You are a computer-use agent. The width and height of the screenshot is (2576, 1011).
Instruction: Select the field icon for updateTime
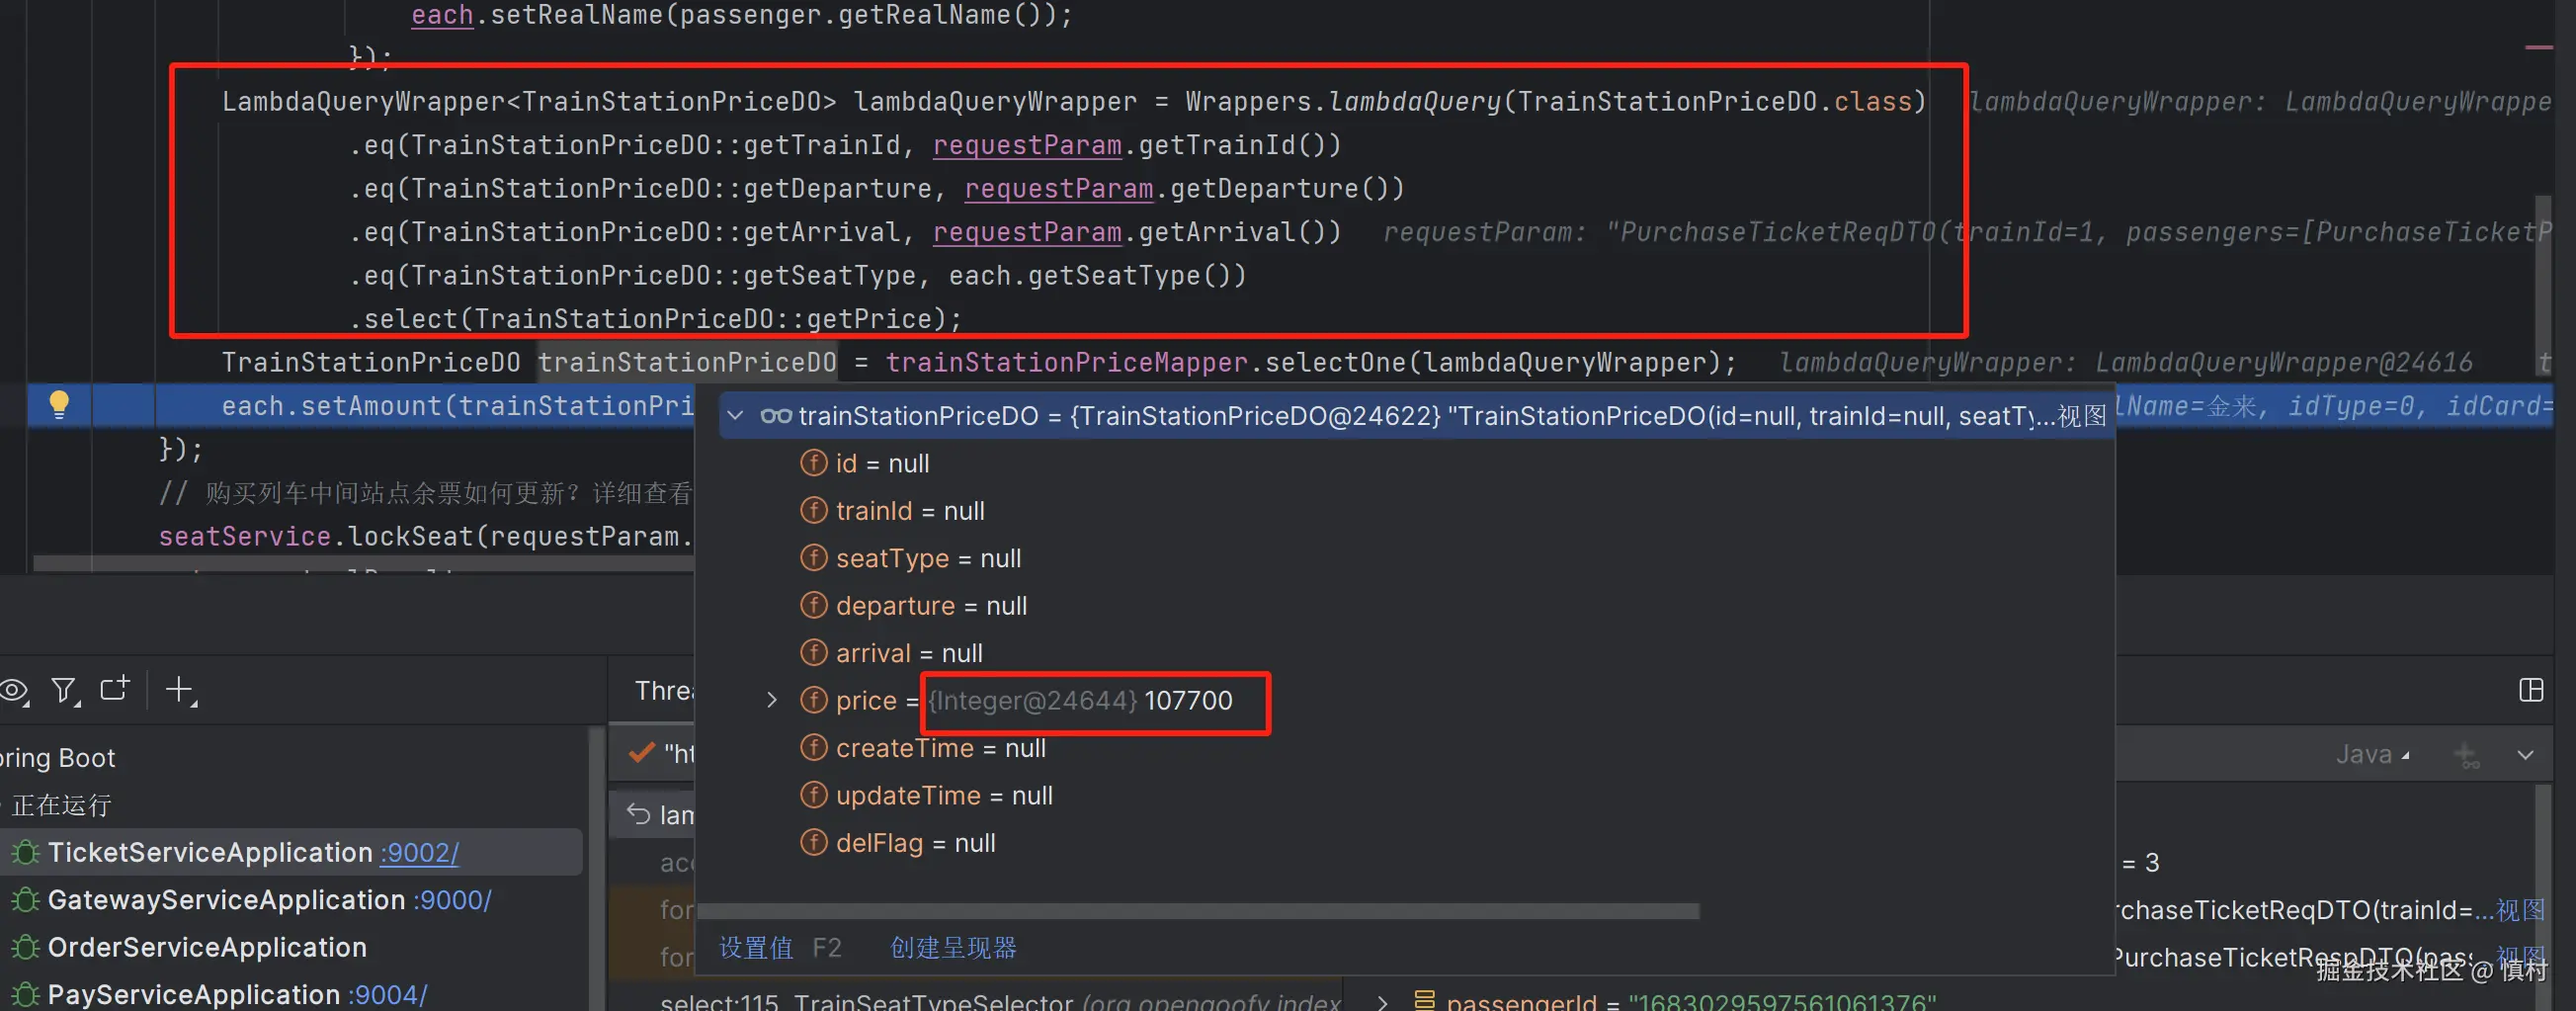pos(813,795)
